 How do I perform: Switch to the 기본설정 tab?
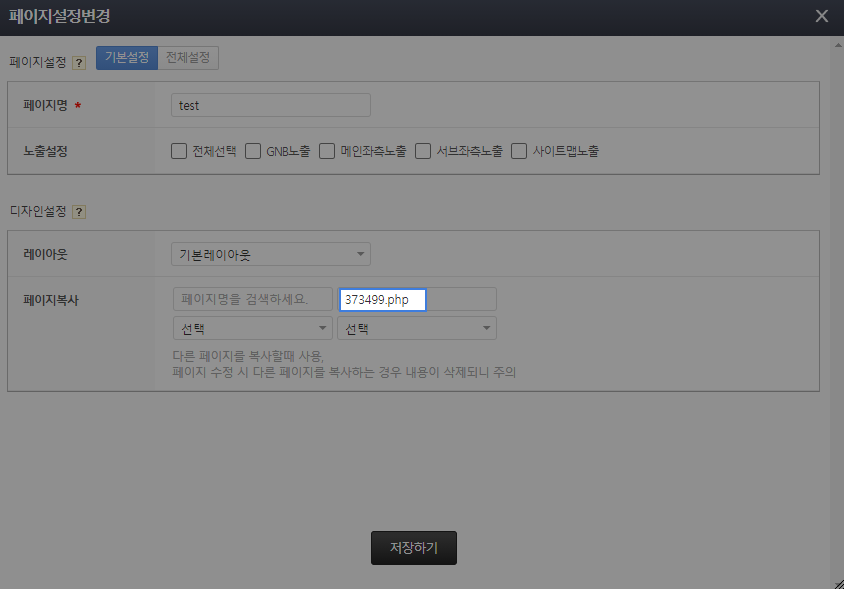click(x=127, y=58)
